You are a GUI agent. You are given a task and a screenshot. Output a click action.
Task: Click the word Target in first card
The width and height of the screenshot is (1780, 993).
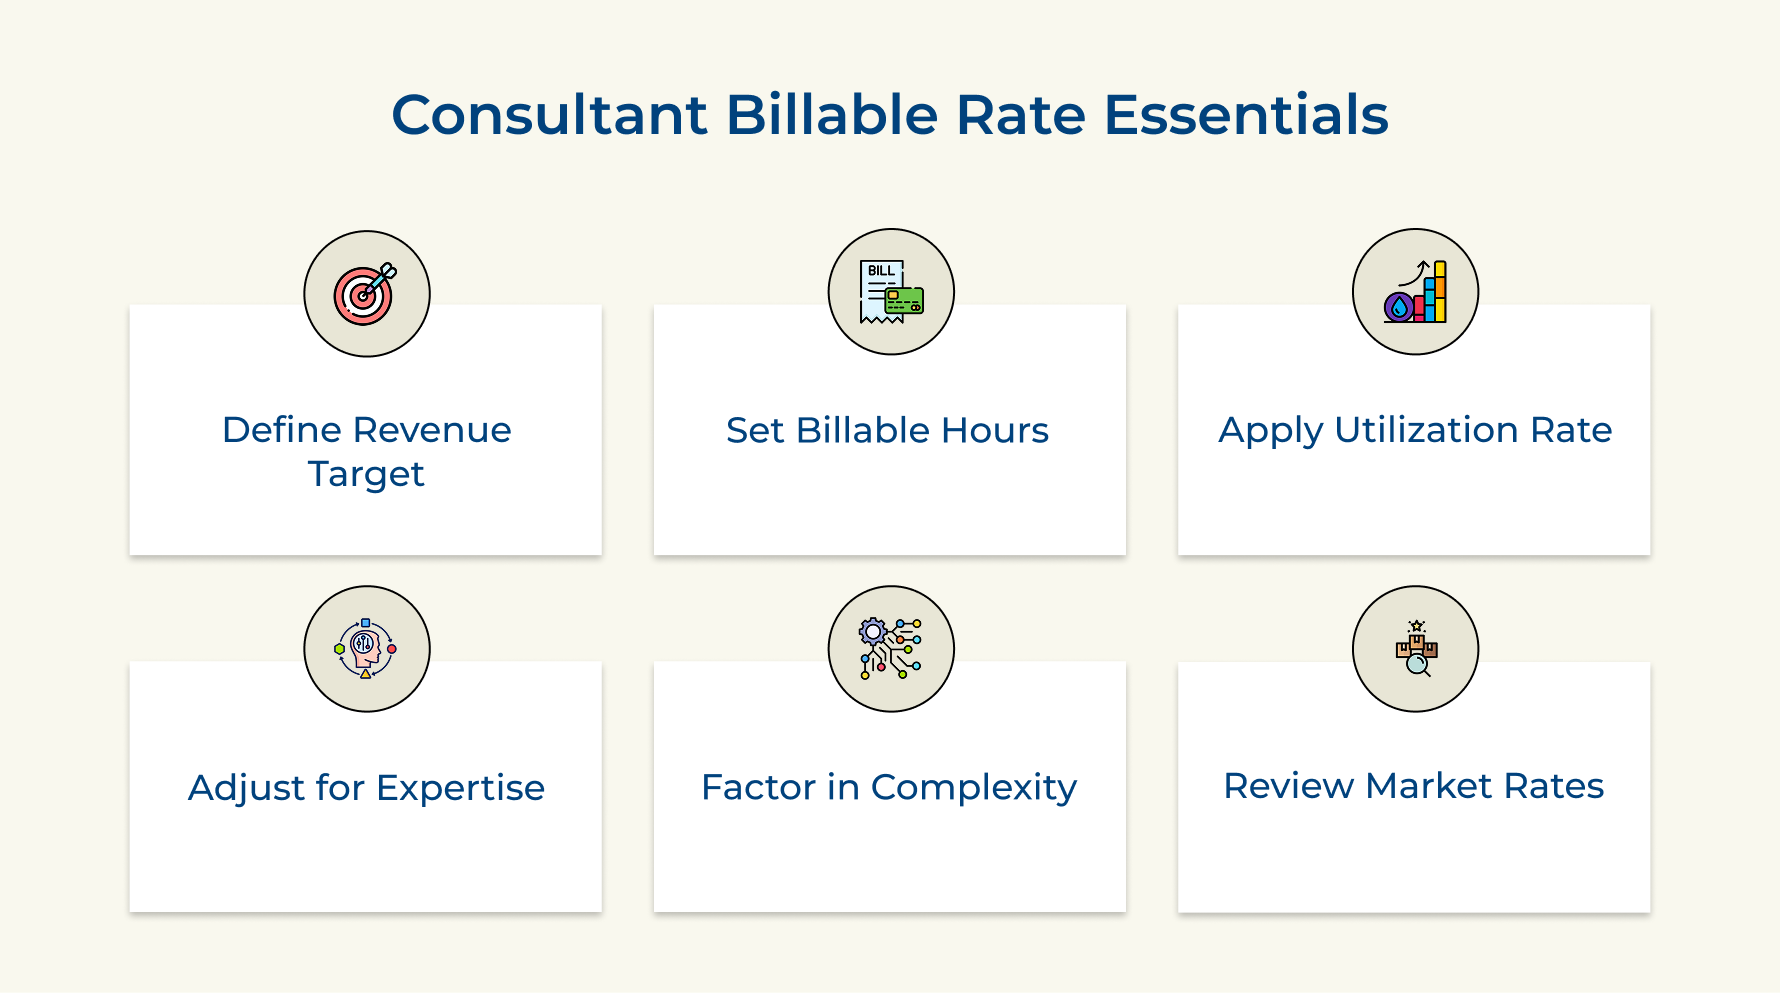point(366,474)
